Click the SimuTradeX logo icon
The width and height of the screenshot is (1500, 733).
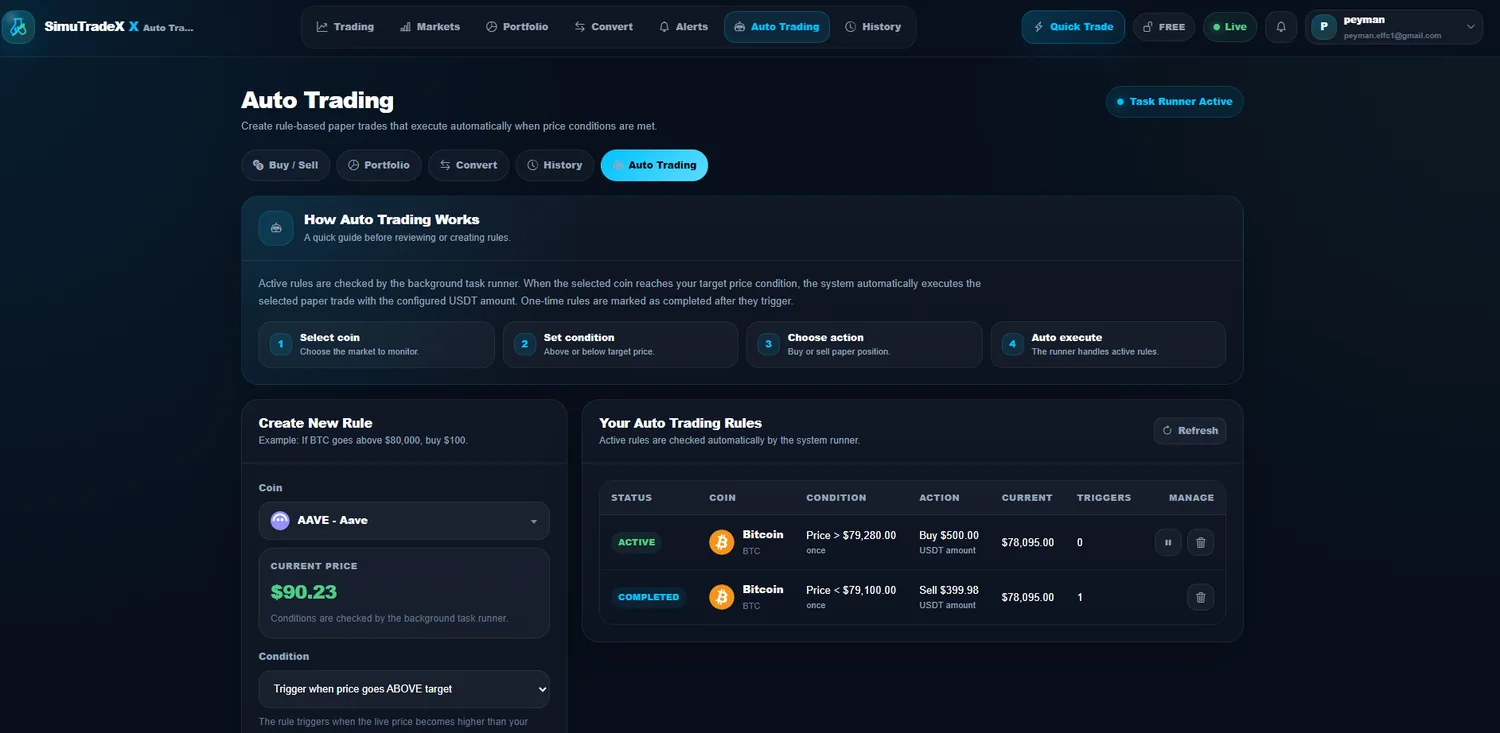pyautogui.click(x=18, y=27)
